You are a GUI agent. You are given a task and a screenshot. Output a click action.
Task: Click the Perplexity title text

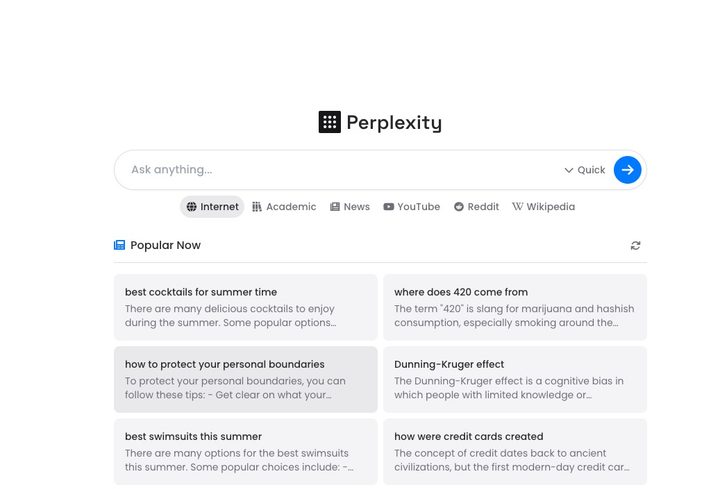pyautogui.click(x=394, y=123)
